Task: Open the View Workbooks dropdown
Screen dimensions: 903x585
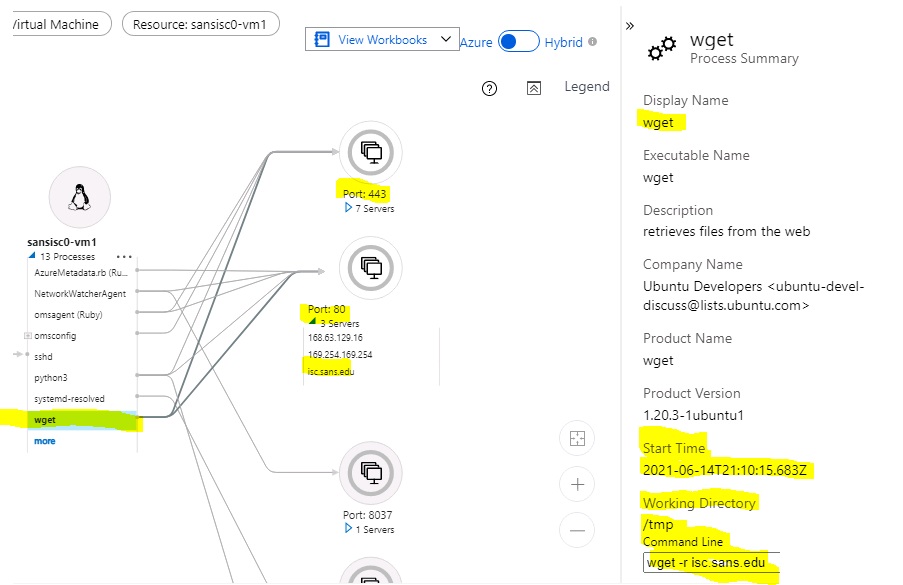Action: point(382,39)
